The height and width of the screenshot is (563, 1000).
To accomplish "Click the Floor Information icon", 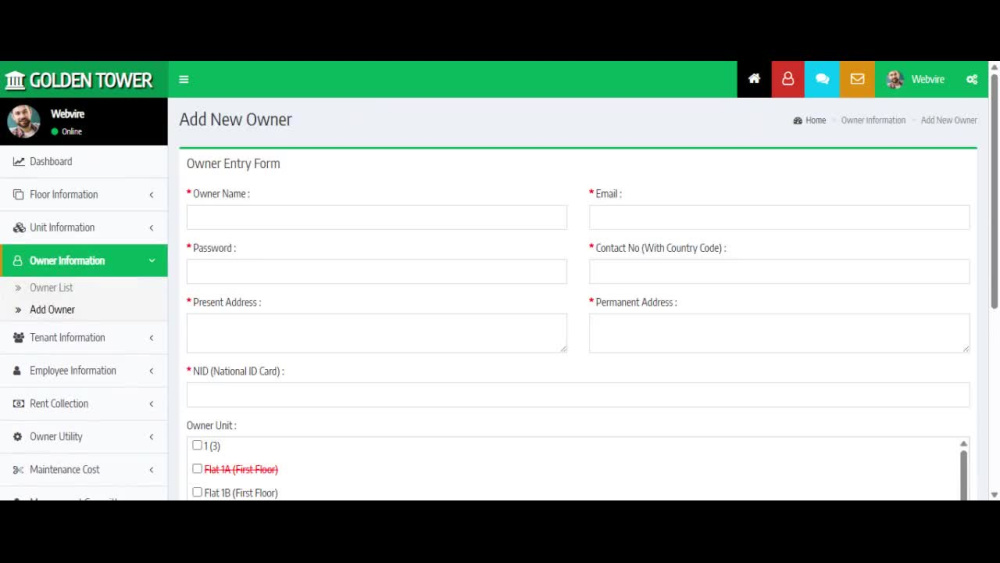I will 18,194.
